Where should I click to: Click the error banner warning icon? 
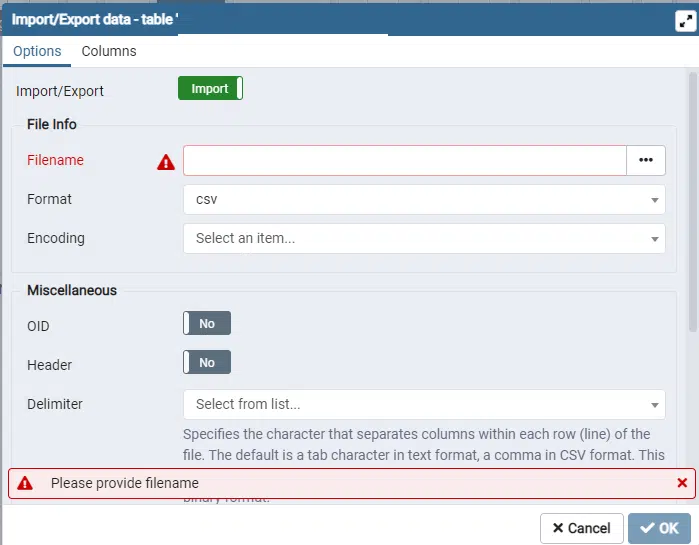(x=25, y=483)
